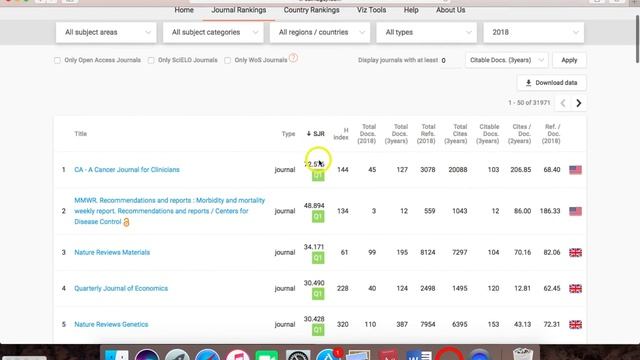The image size is (640, 360).
Task: Toggle Only Open Access Journals checkbox
Action: 57,60
